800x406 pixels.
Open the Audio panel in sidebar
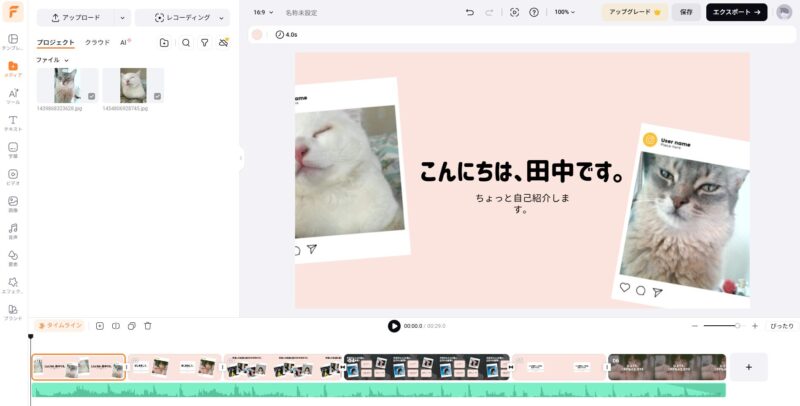coord(13,231)
